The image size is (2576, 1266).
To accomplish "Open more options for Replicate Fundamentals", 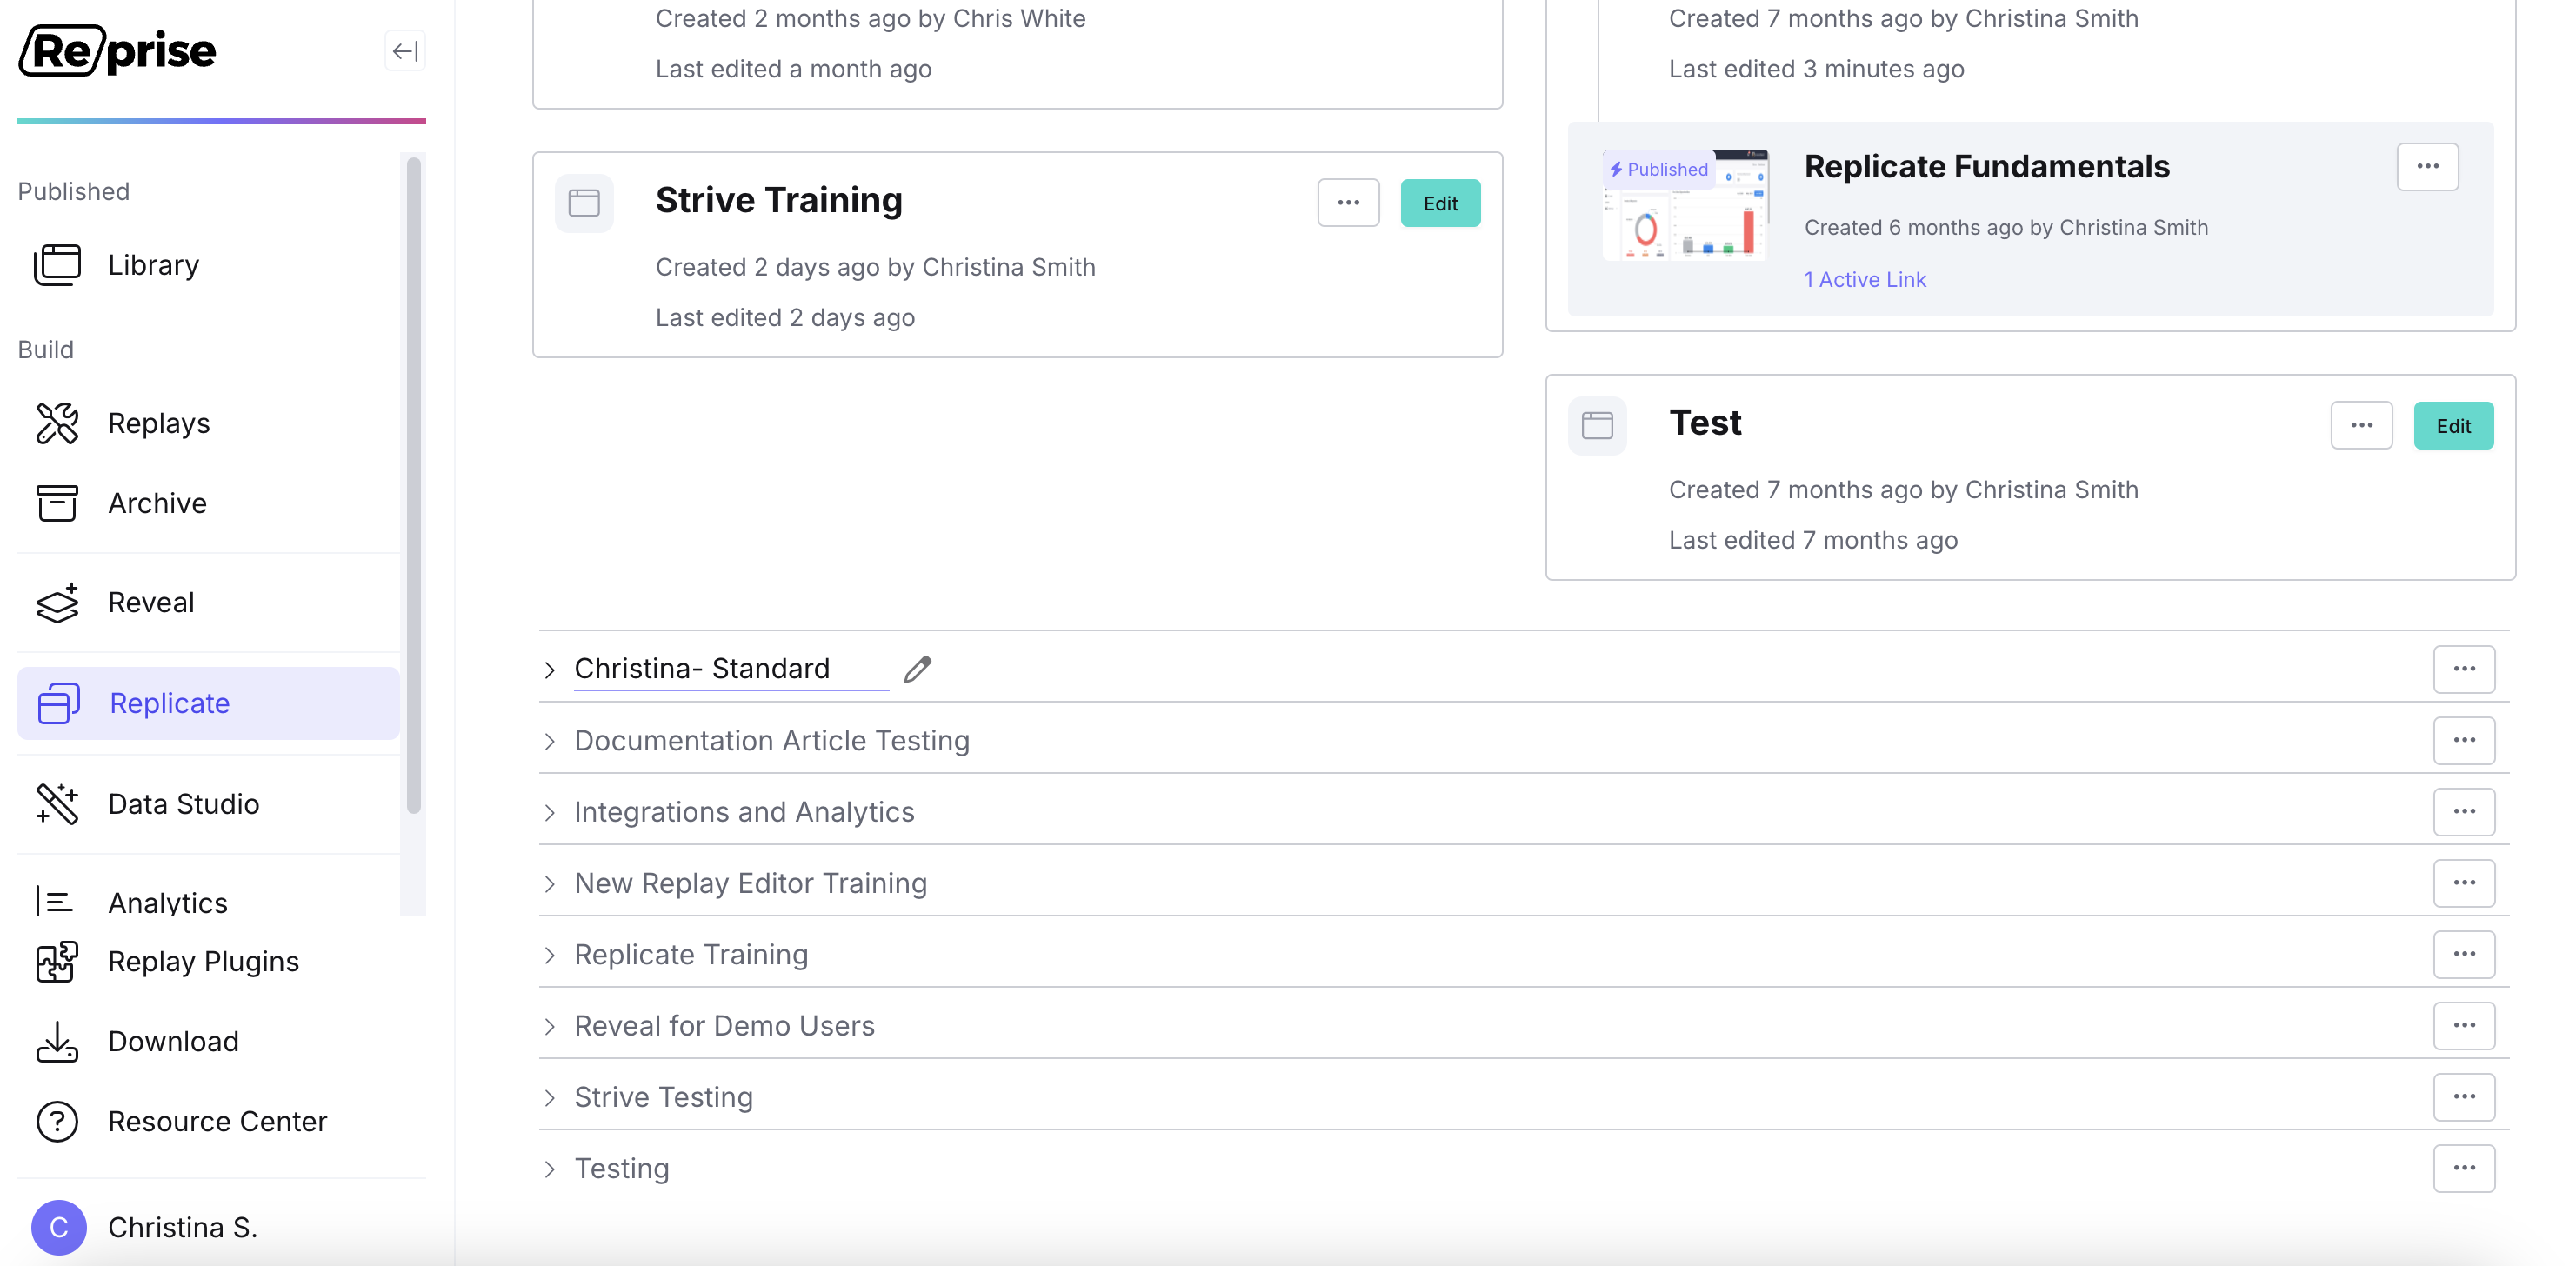I will pyautogui.click(x=2428, y=166).
